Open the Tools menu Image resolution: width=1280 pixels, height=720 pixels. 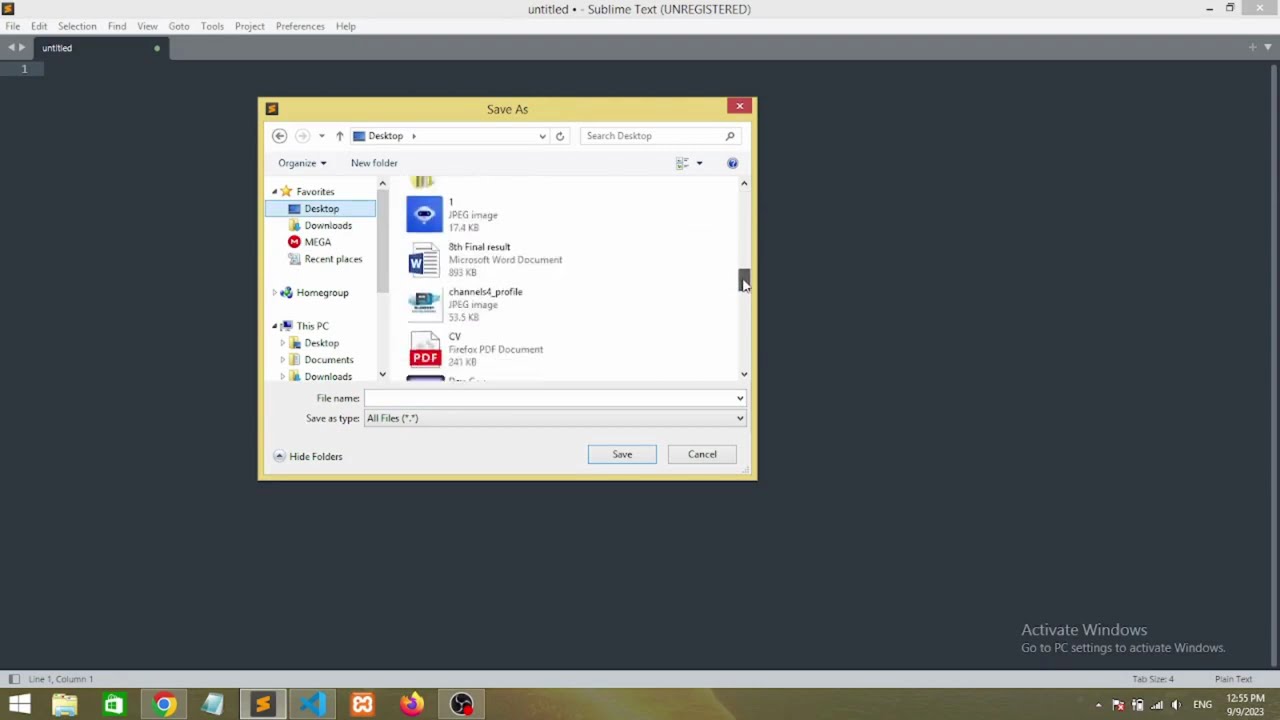[212, 26]
